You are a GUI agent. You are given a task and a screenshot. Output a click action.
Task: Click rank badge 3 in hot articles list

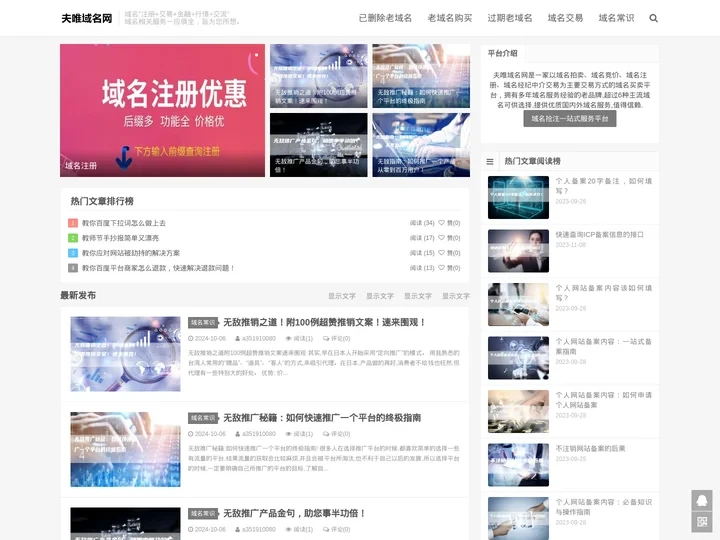pyautogui.click(x=73, y=253)
